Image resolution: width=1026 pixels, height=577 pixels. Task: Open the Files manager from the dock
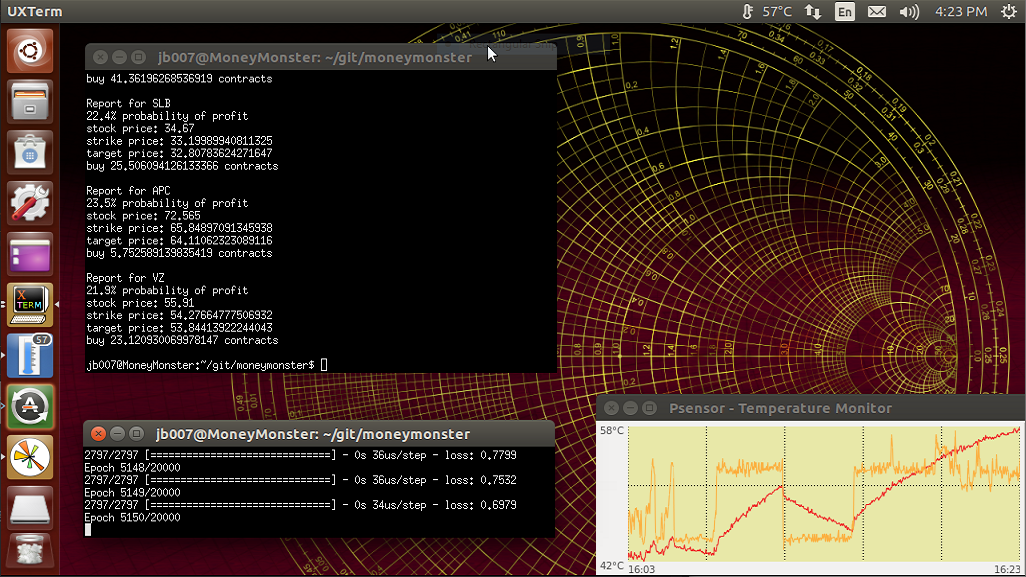pos(29,101)
